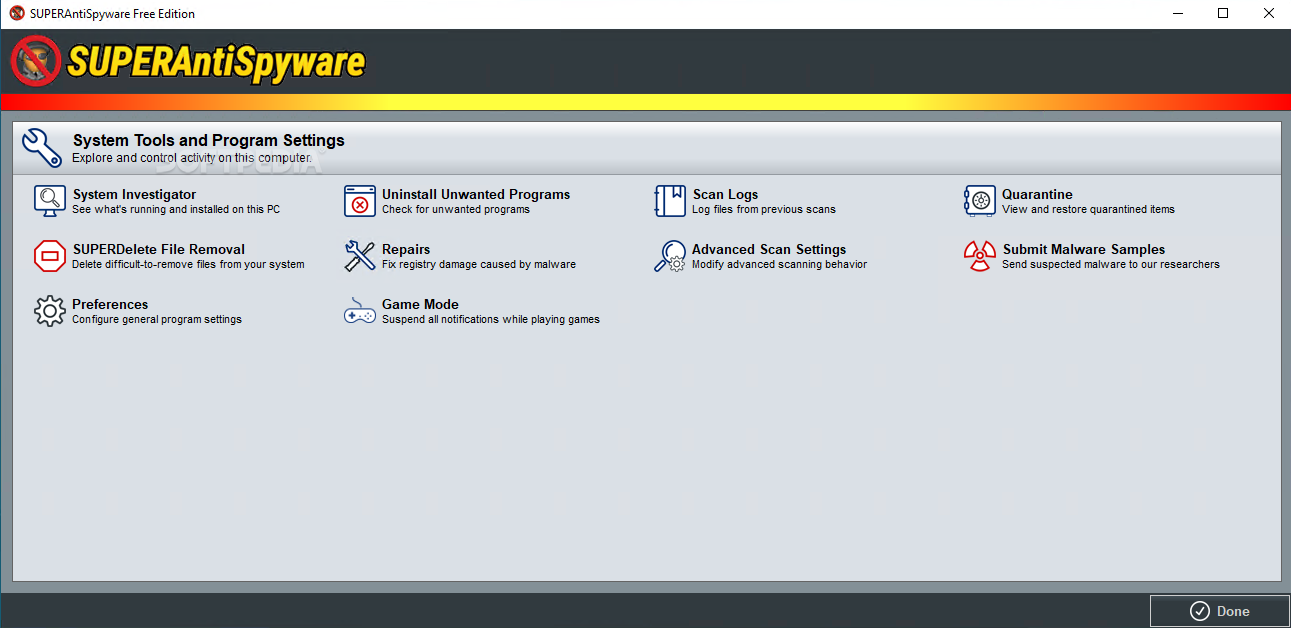Viewport: 1291px width, 628px height.
Task: Click the Repairs wrench and screwdriver icon
Action: point(360,256)
